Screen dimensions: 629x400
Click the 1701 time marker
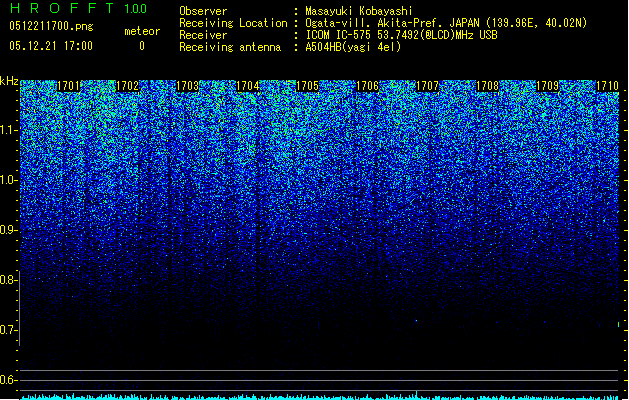(x=68, y=86)
